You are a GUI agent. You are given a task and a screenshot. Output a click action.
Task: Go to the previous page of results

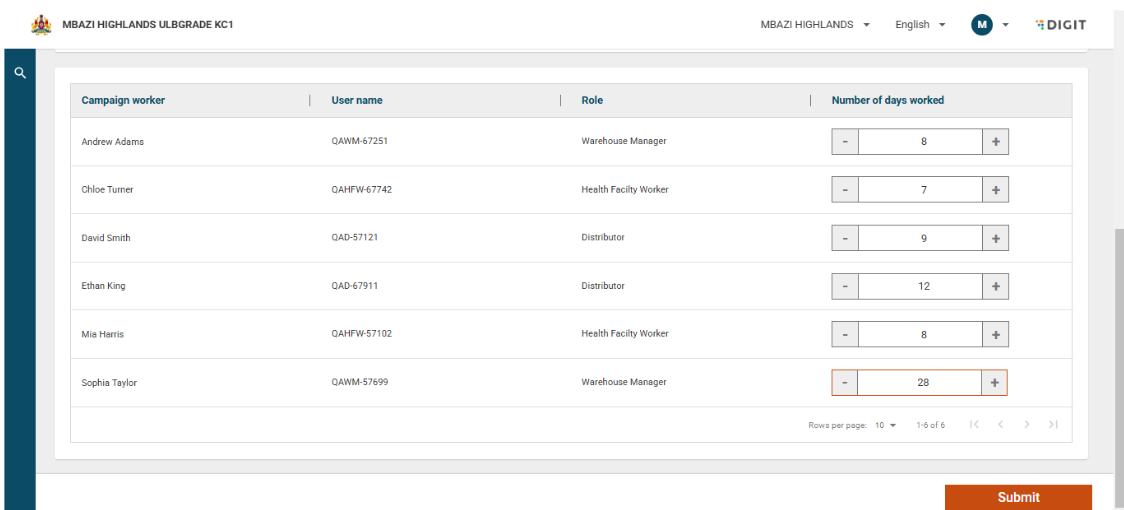click(x=1000, y=425)
